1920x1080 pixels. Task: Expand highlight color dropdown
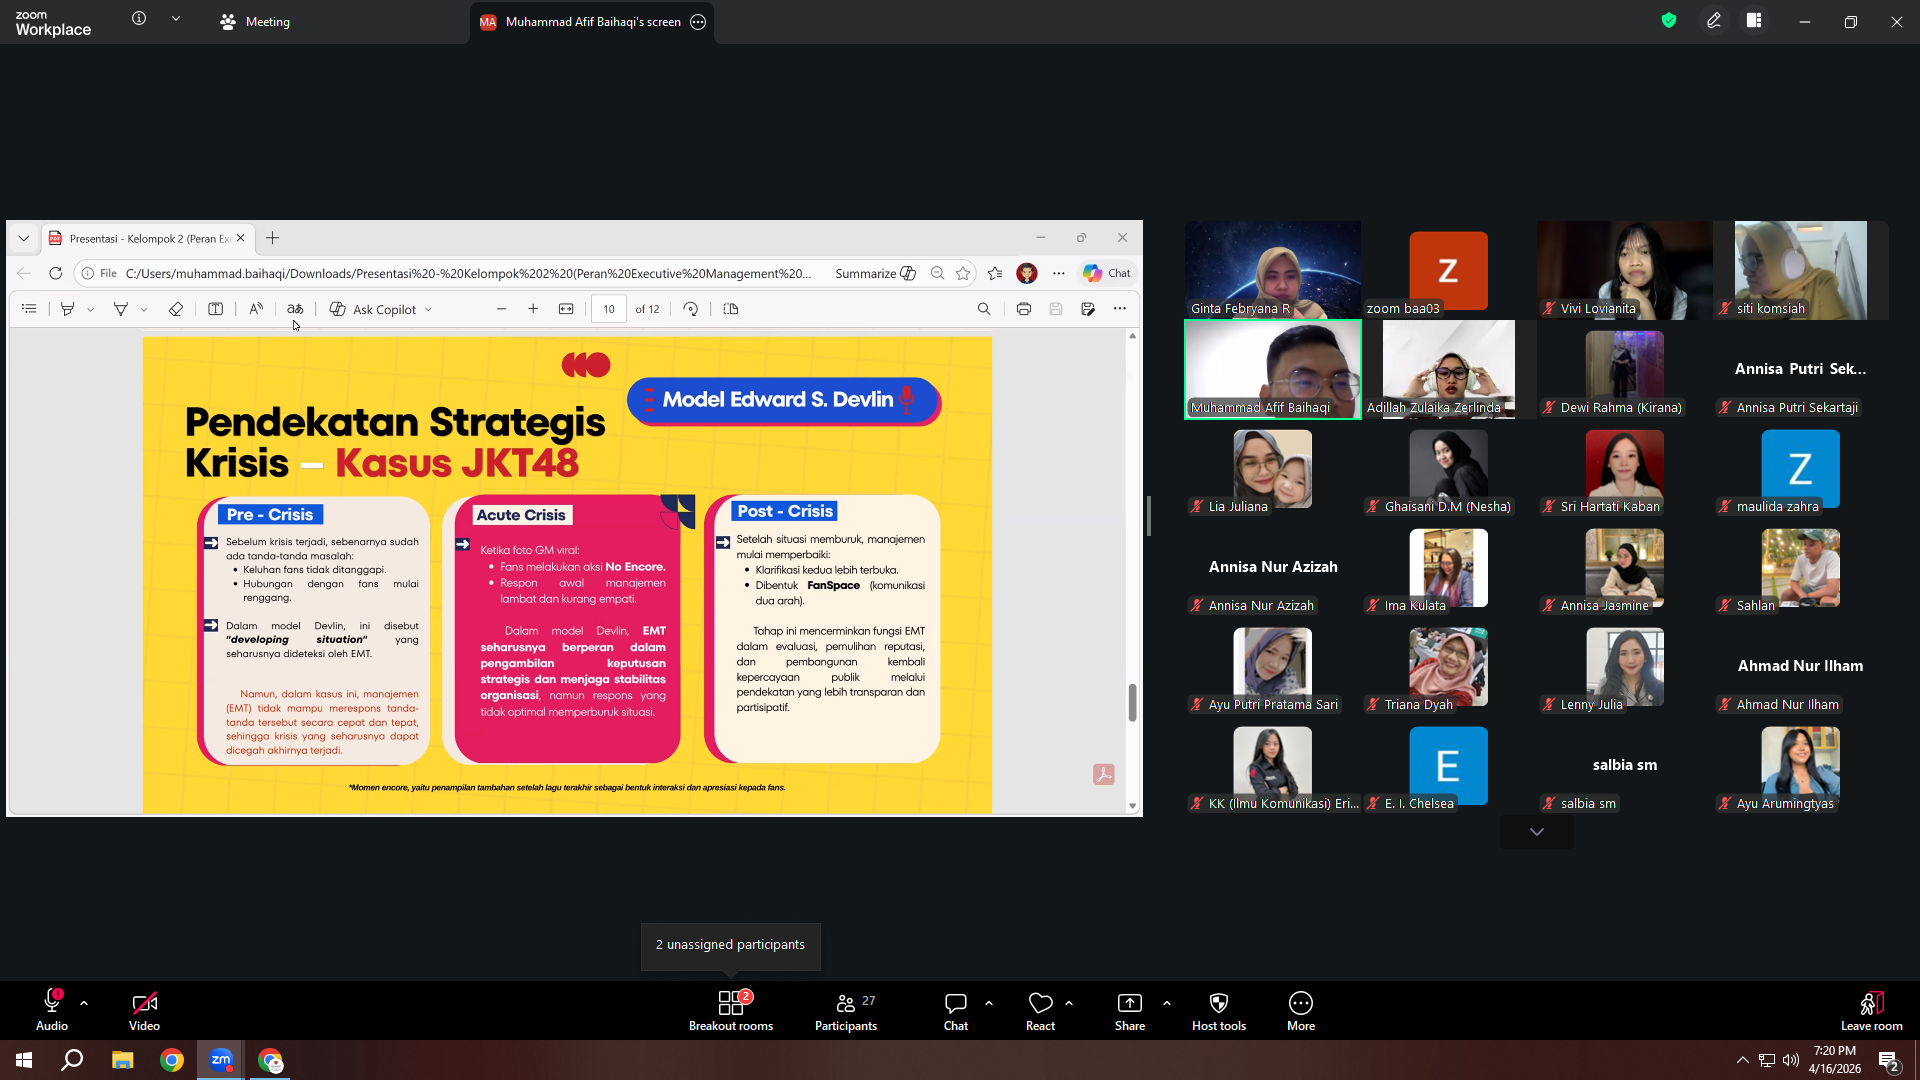point(91,310)
